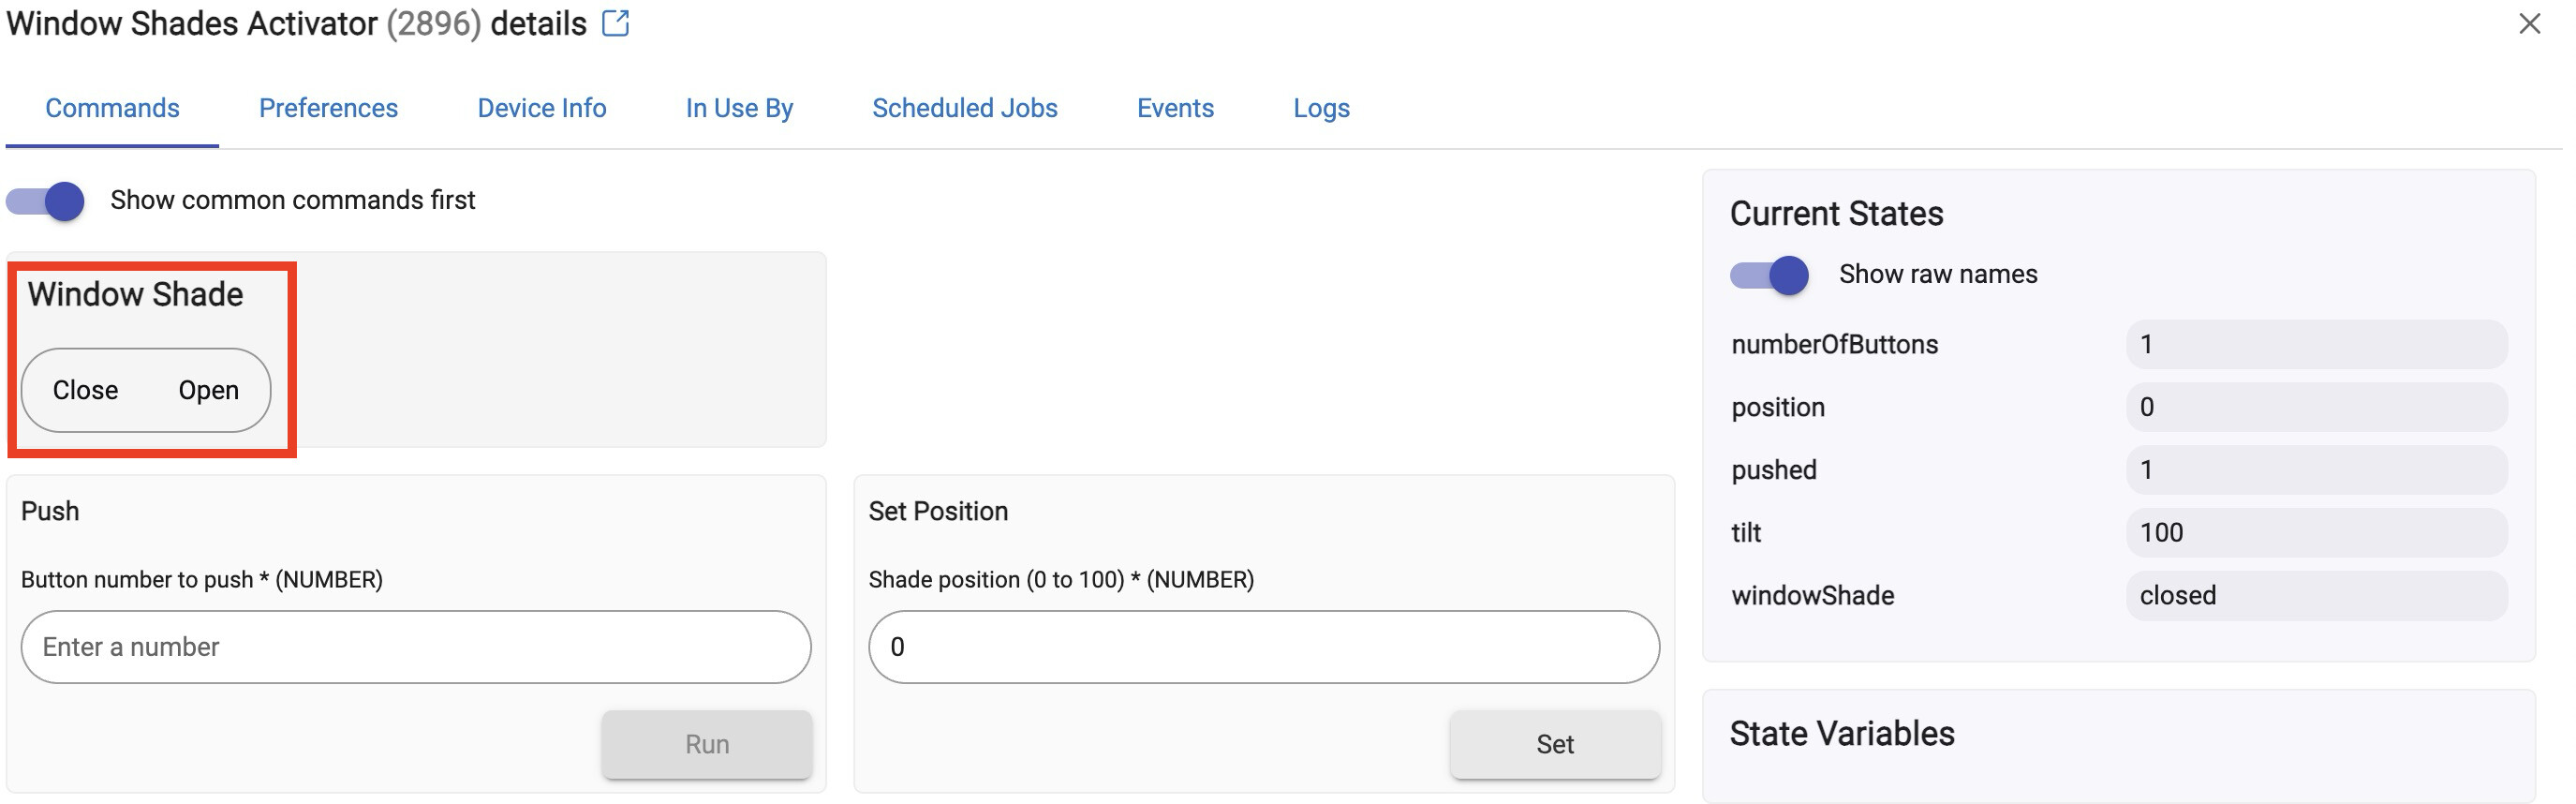Switch to the Preferences tab

(328, 108)
